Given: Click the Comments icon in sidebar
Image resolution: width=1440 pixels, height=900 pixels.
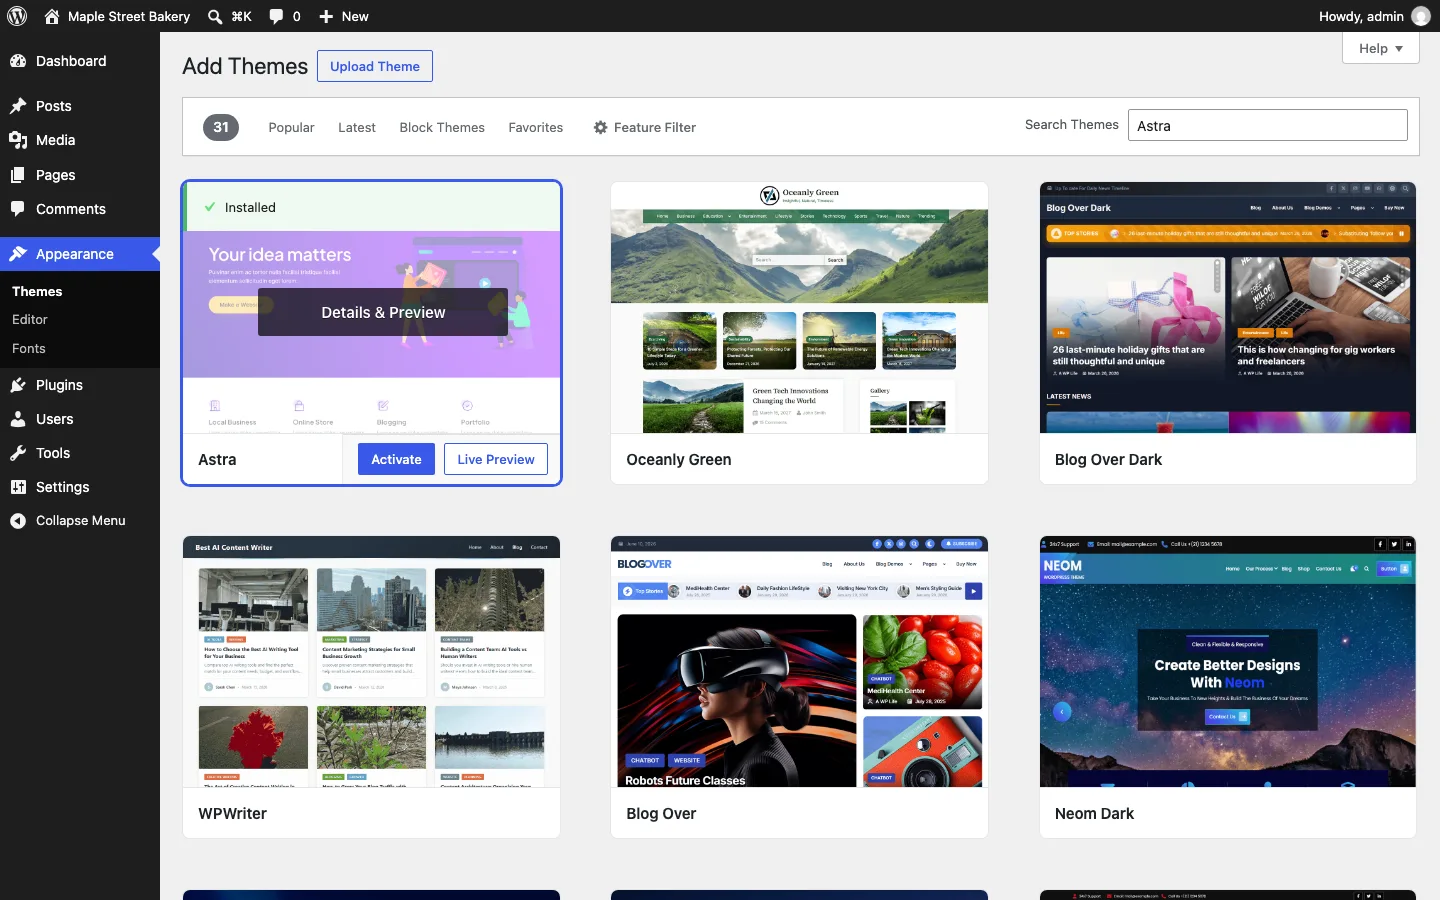Looking at the screenshot, I should (x=18, y=209).
